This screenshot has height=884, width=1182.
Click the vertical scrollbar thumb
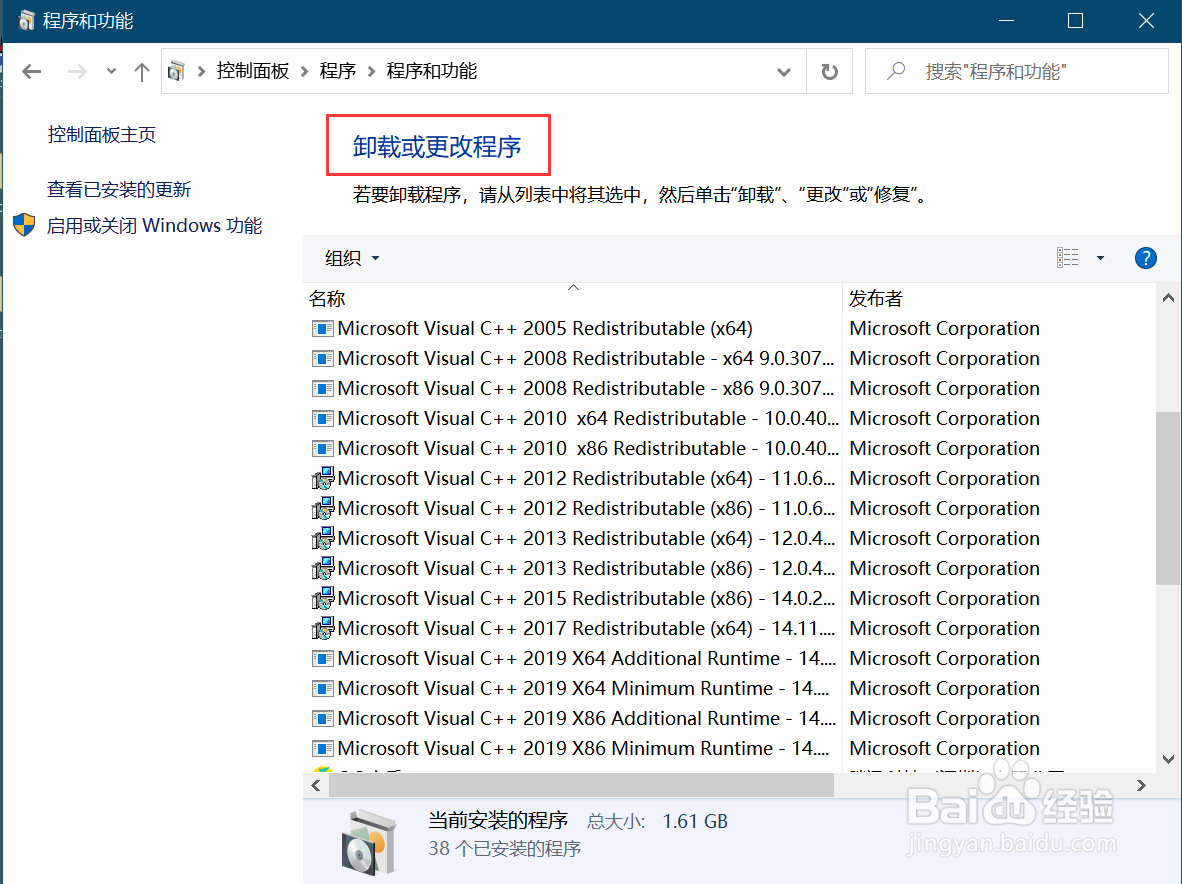[x=1168, y=498]
